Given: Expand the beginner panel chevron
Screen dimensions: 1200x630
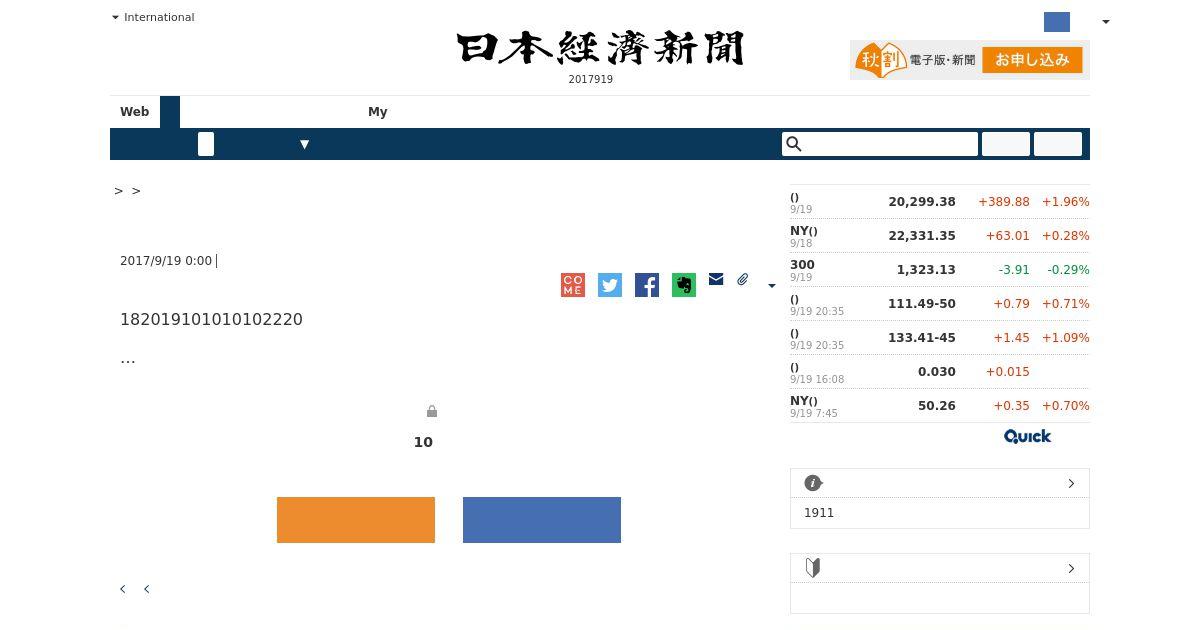Looking at the screenshot, I should point(1071,568).
